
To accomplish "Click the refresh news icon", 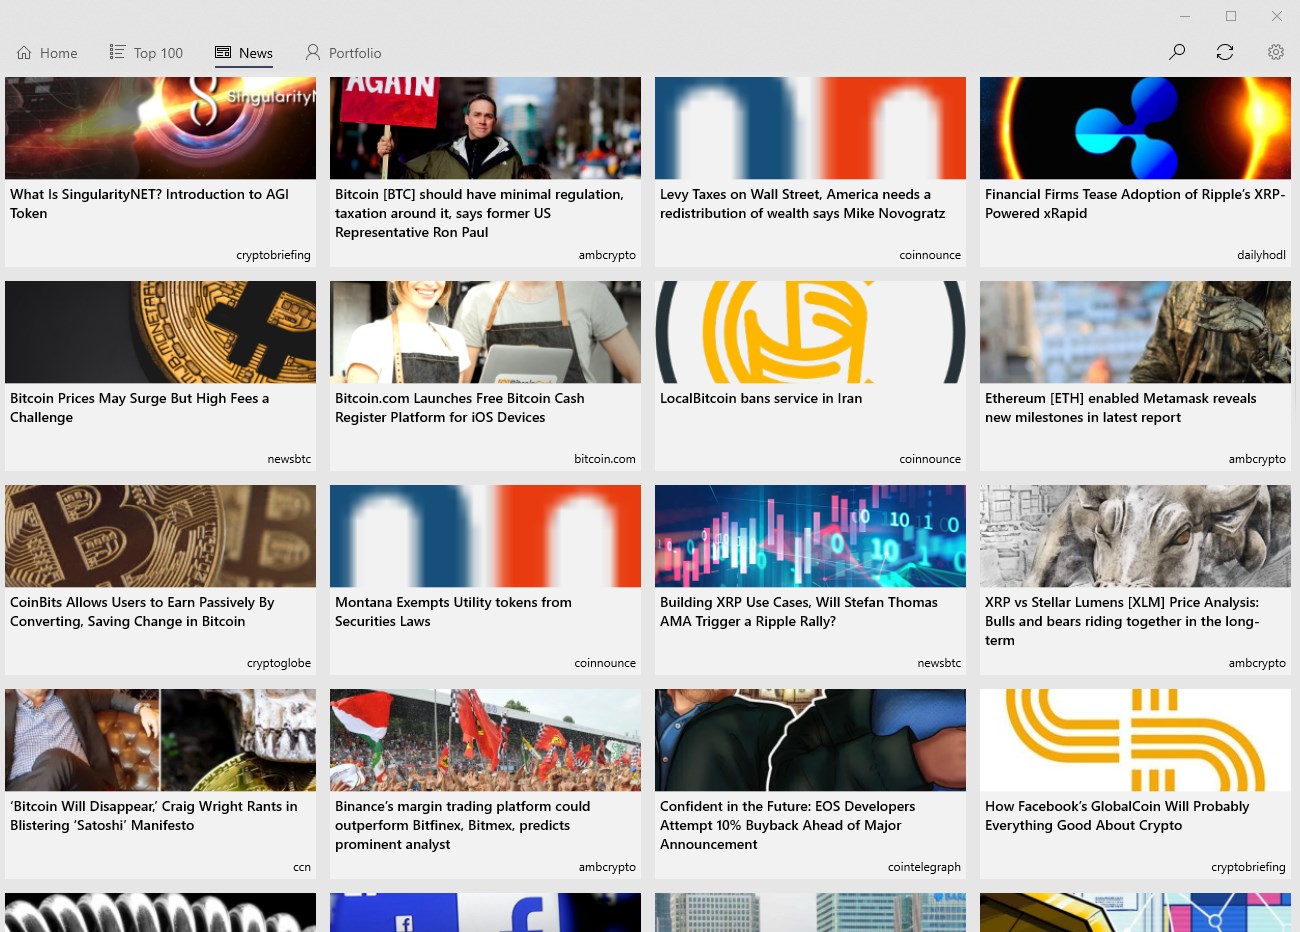I will tap(1225, 52).
